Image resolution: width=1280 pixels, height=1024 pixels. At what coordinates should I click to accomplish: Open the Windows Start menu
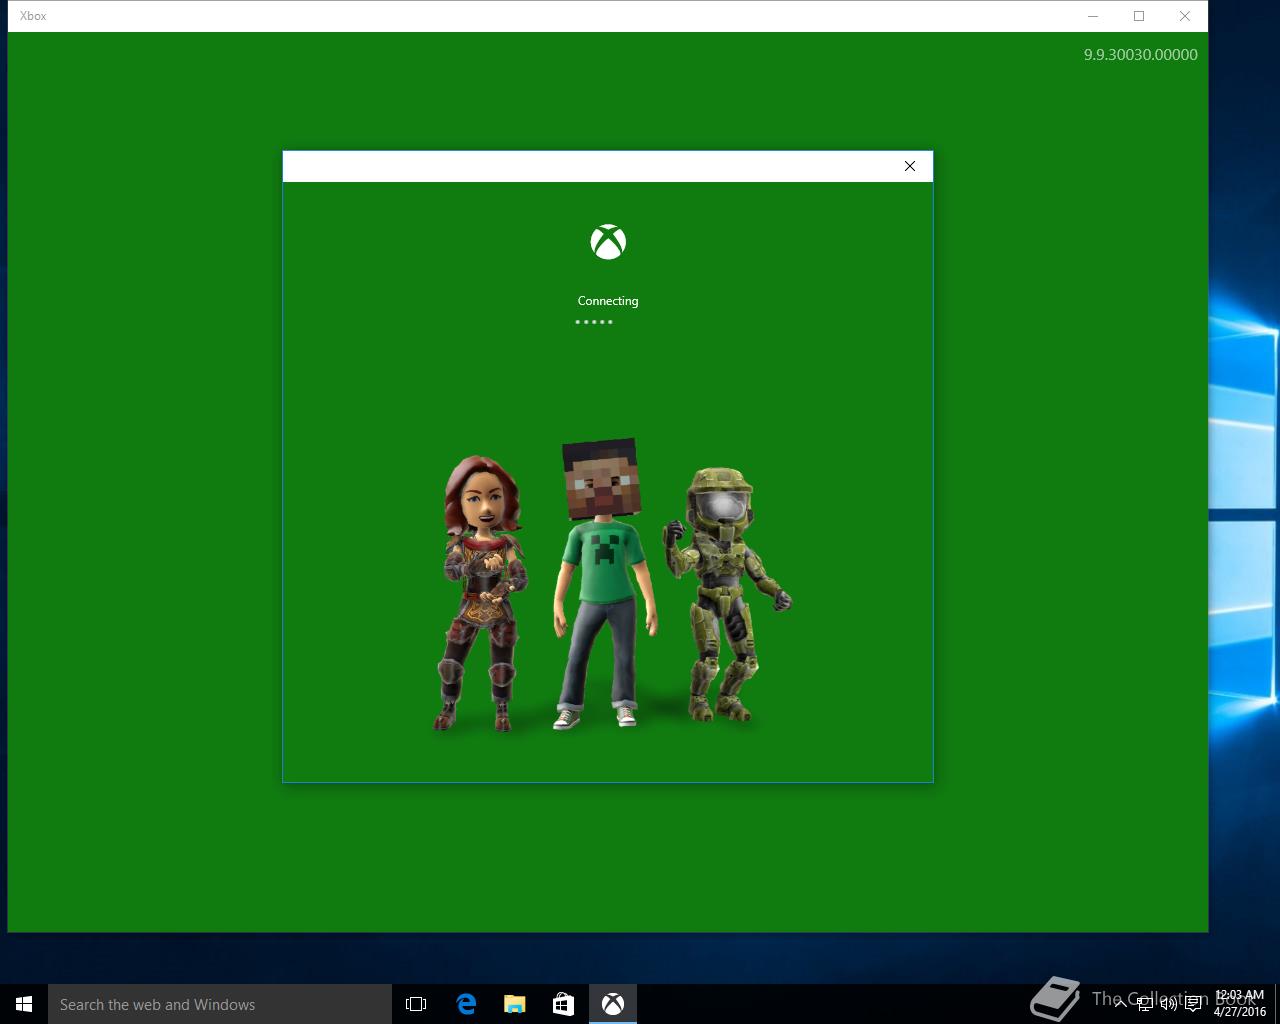[24, 1004]
